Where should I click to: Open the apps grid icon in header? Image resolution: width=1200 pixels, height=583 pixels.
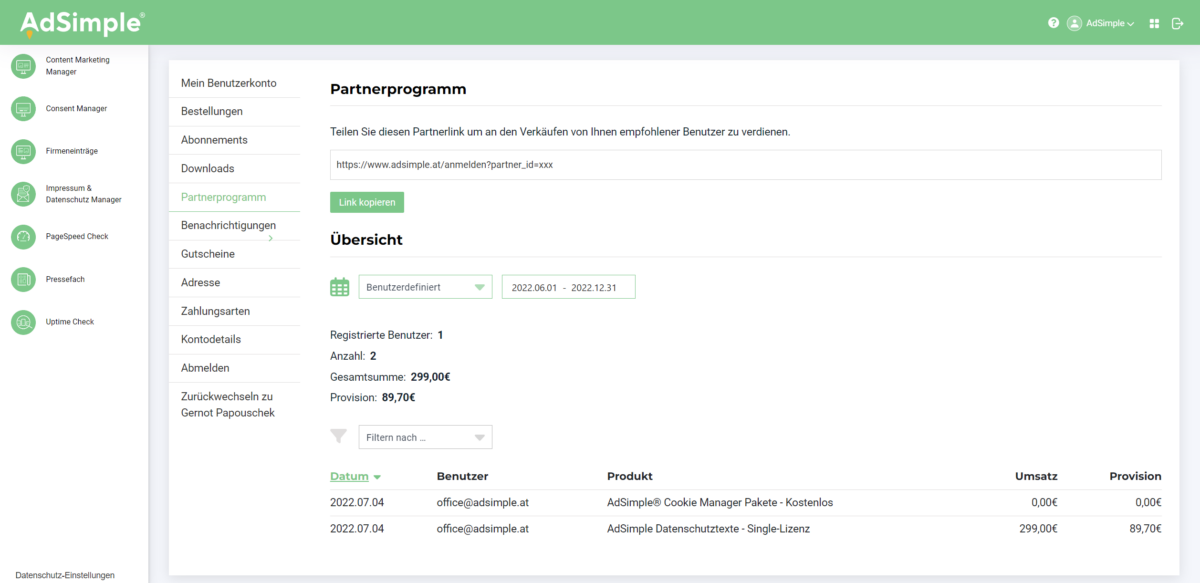click(1155, 23)
